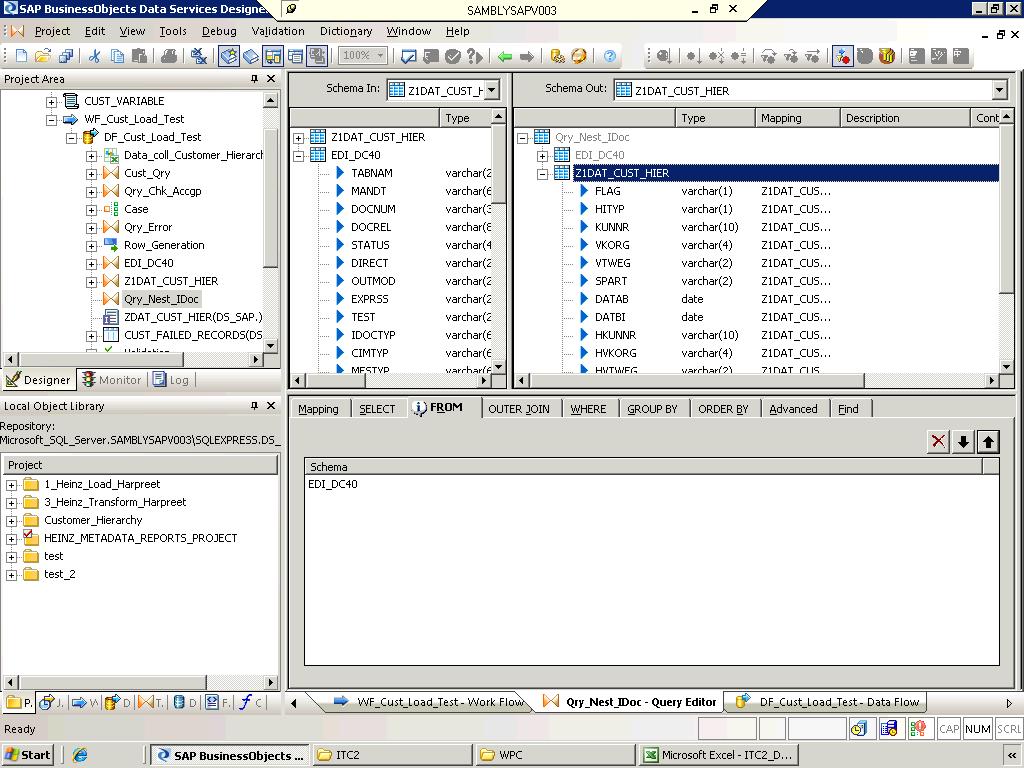
Task: Toggle the filter breakpoint debug toolbar button
Action: (842, 56)
